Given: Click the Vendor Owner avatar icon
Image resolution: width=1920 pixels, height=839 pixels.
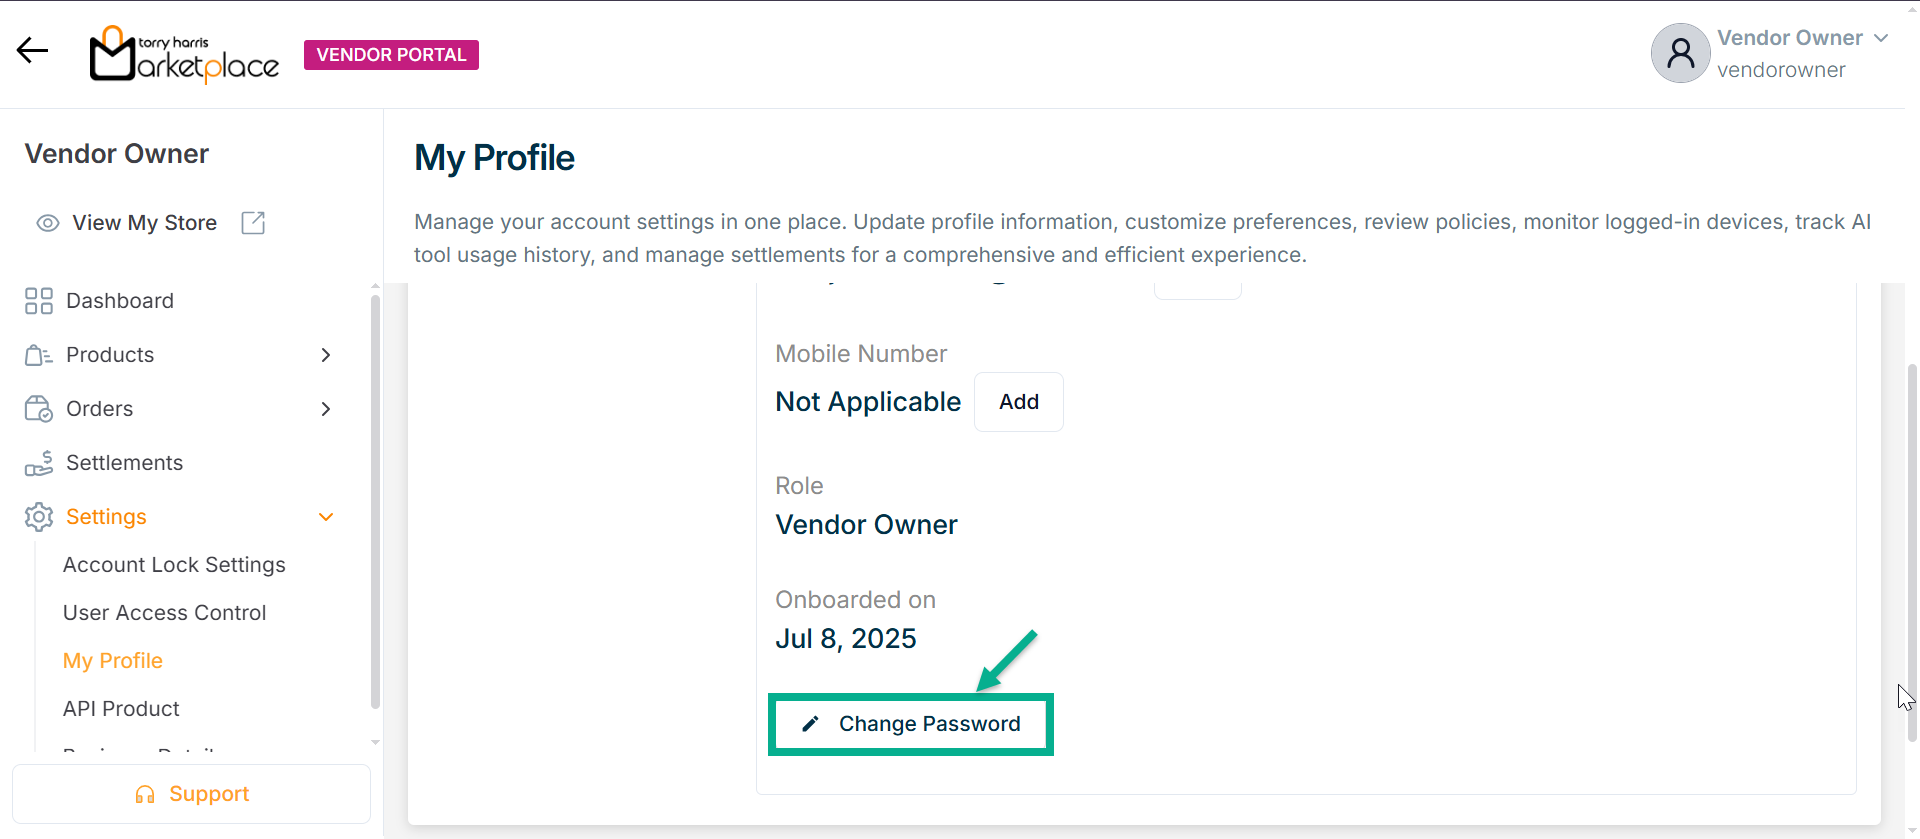Looking at the screenshot, I should 1680,53.
